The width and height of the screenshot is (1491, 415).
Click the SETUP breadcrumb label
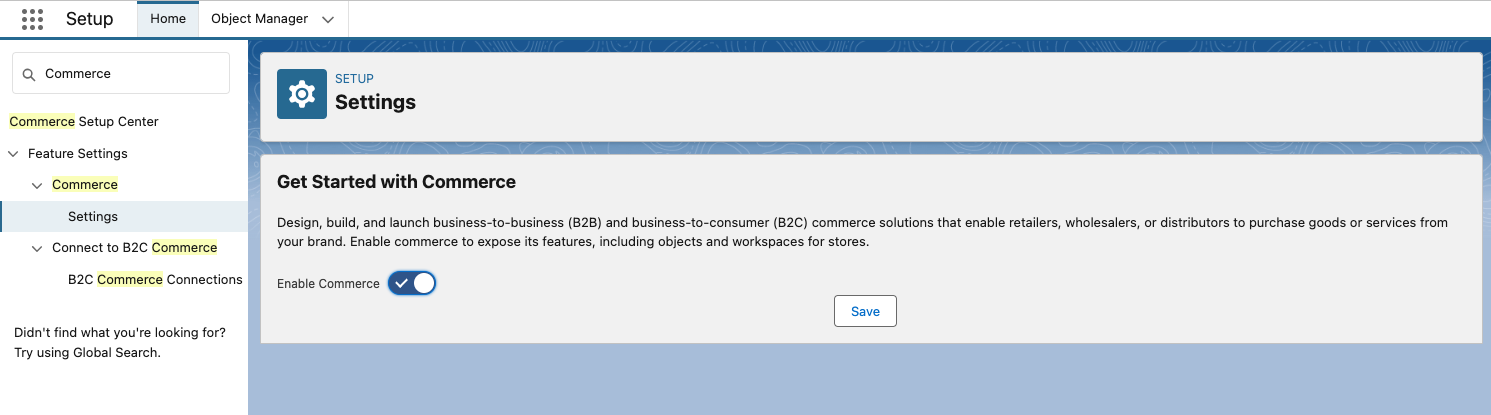point(354,79)
